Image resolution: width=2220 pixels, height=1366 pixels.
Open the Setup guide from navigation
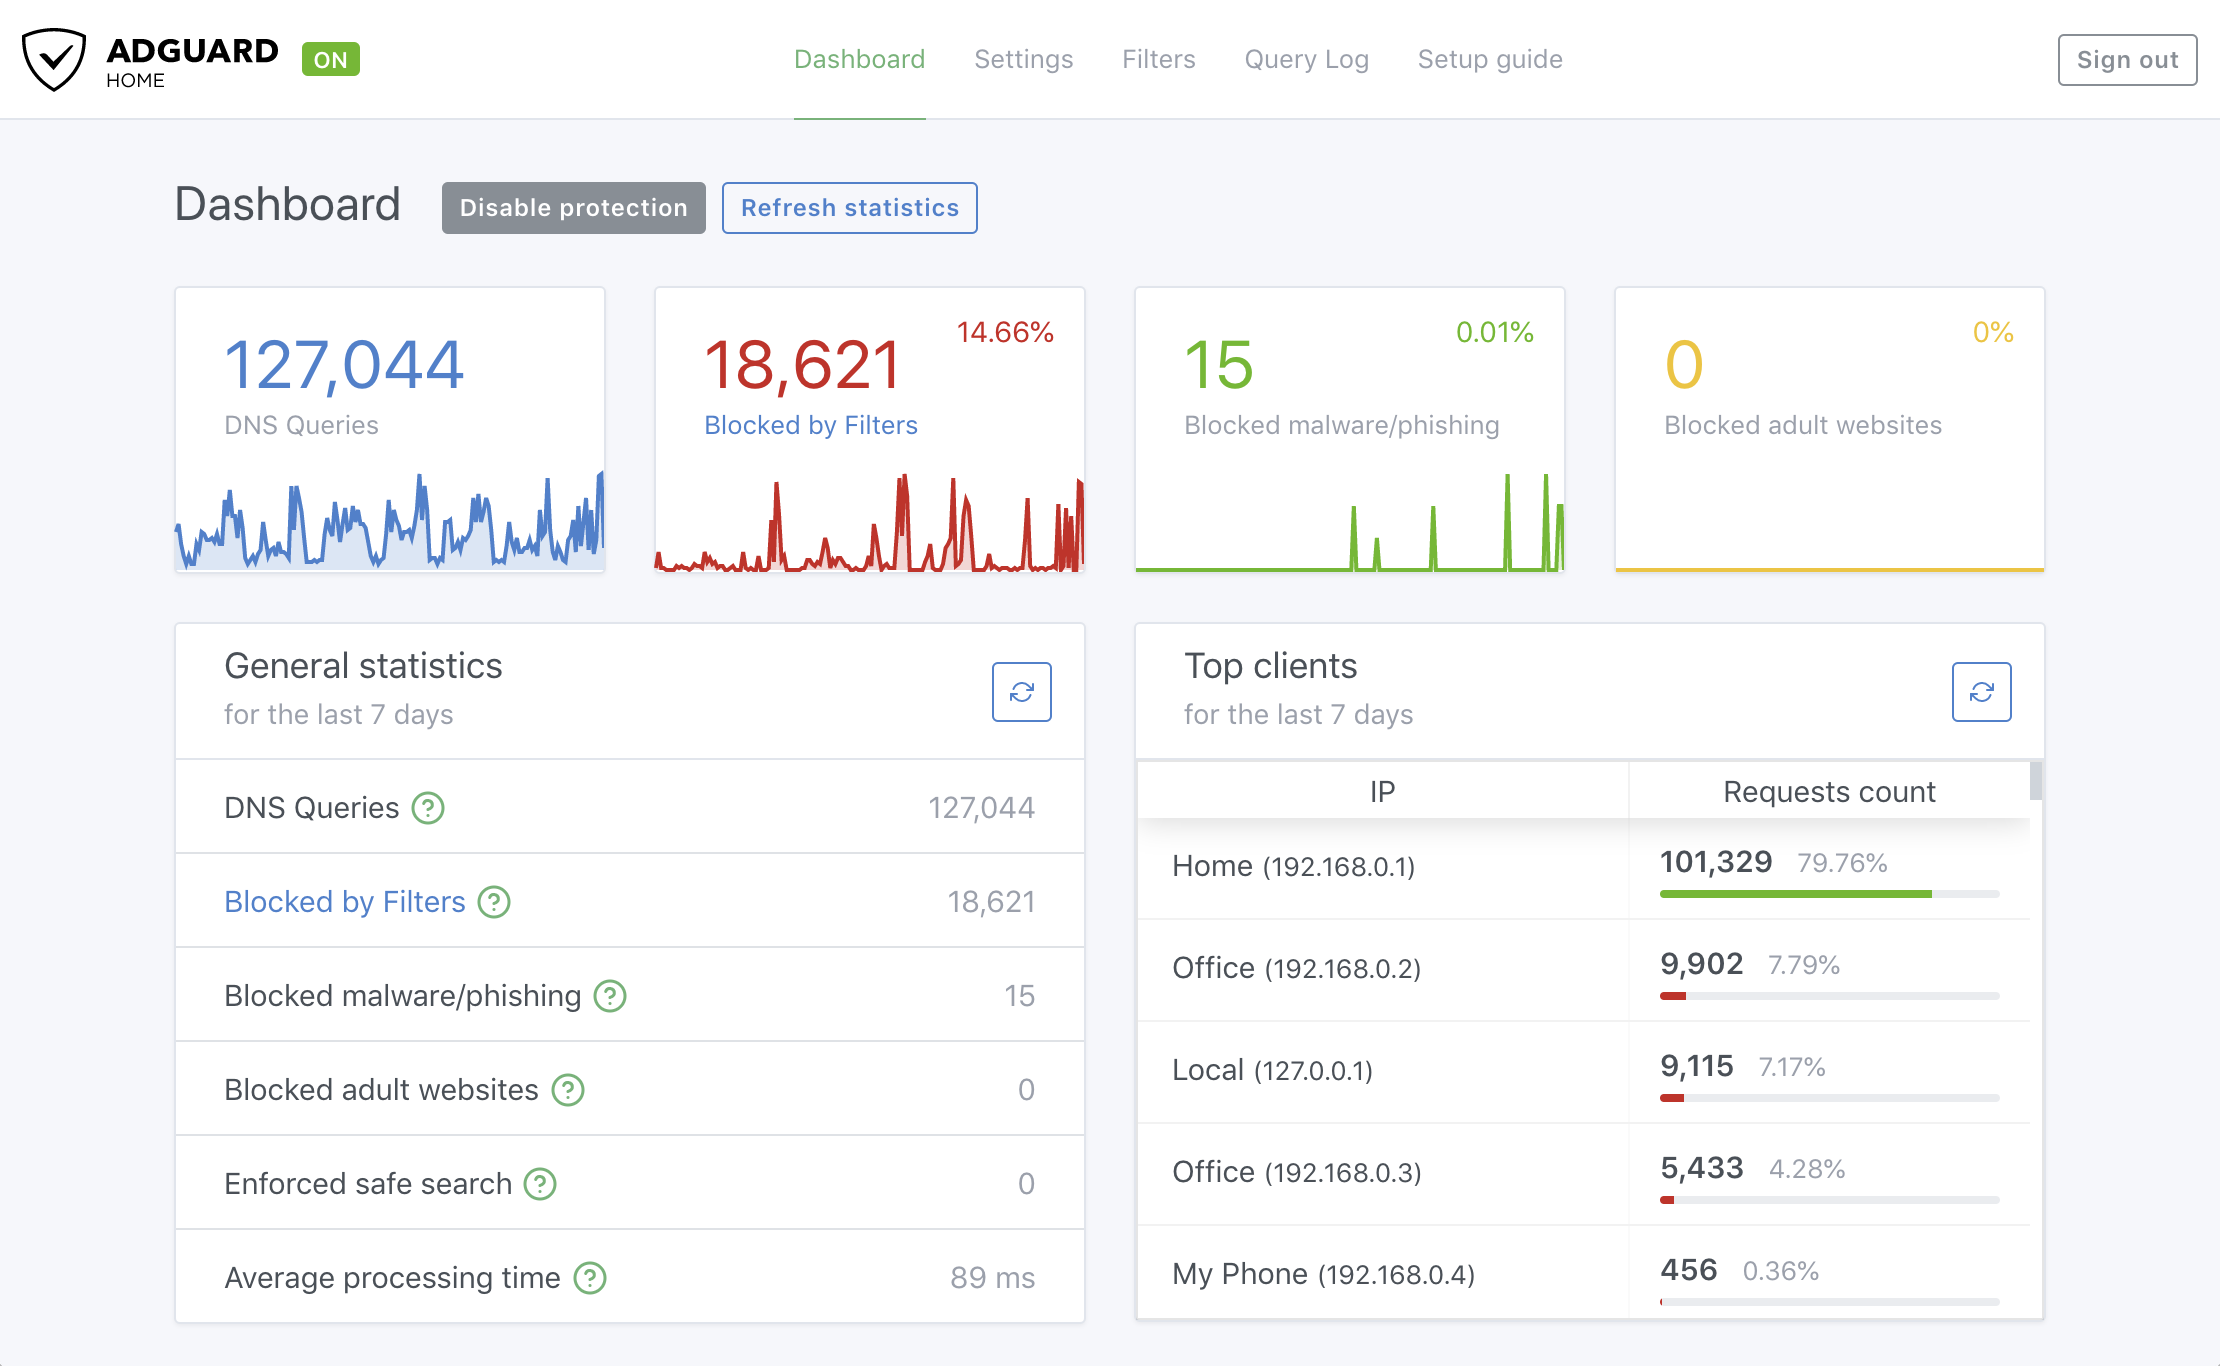[x=1489, y=59]
